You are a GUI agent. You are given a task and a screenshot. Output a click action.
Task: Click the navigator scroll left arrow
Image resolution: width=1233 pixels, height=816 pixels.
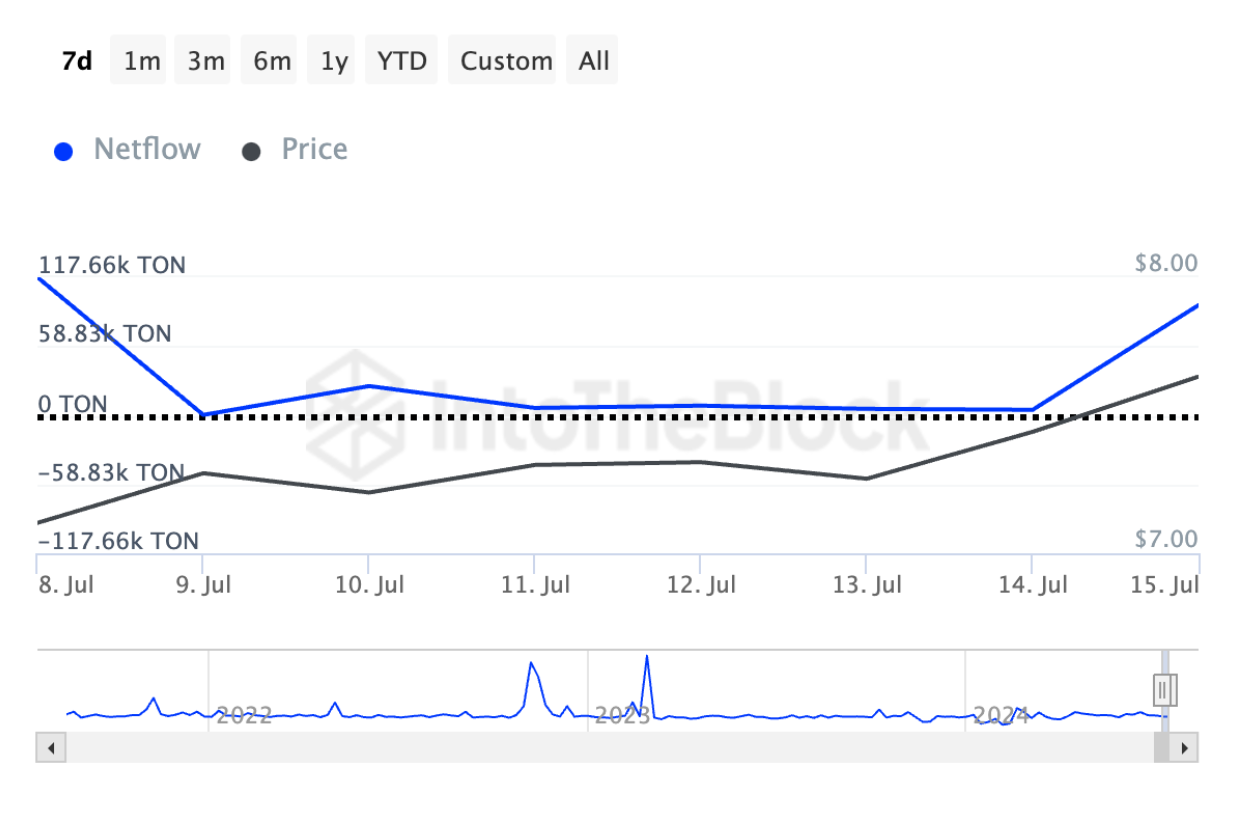tap(51, 747)
